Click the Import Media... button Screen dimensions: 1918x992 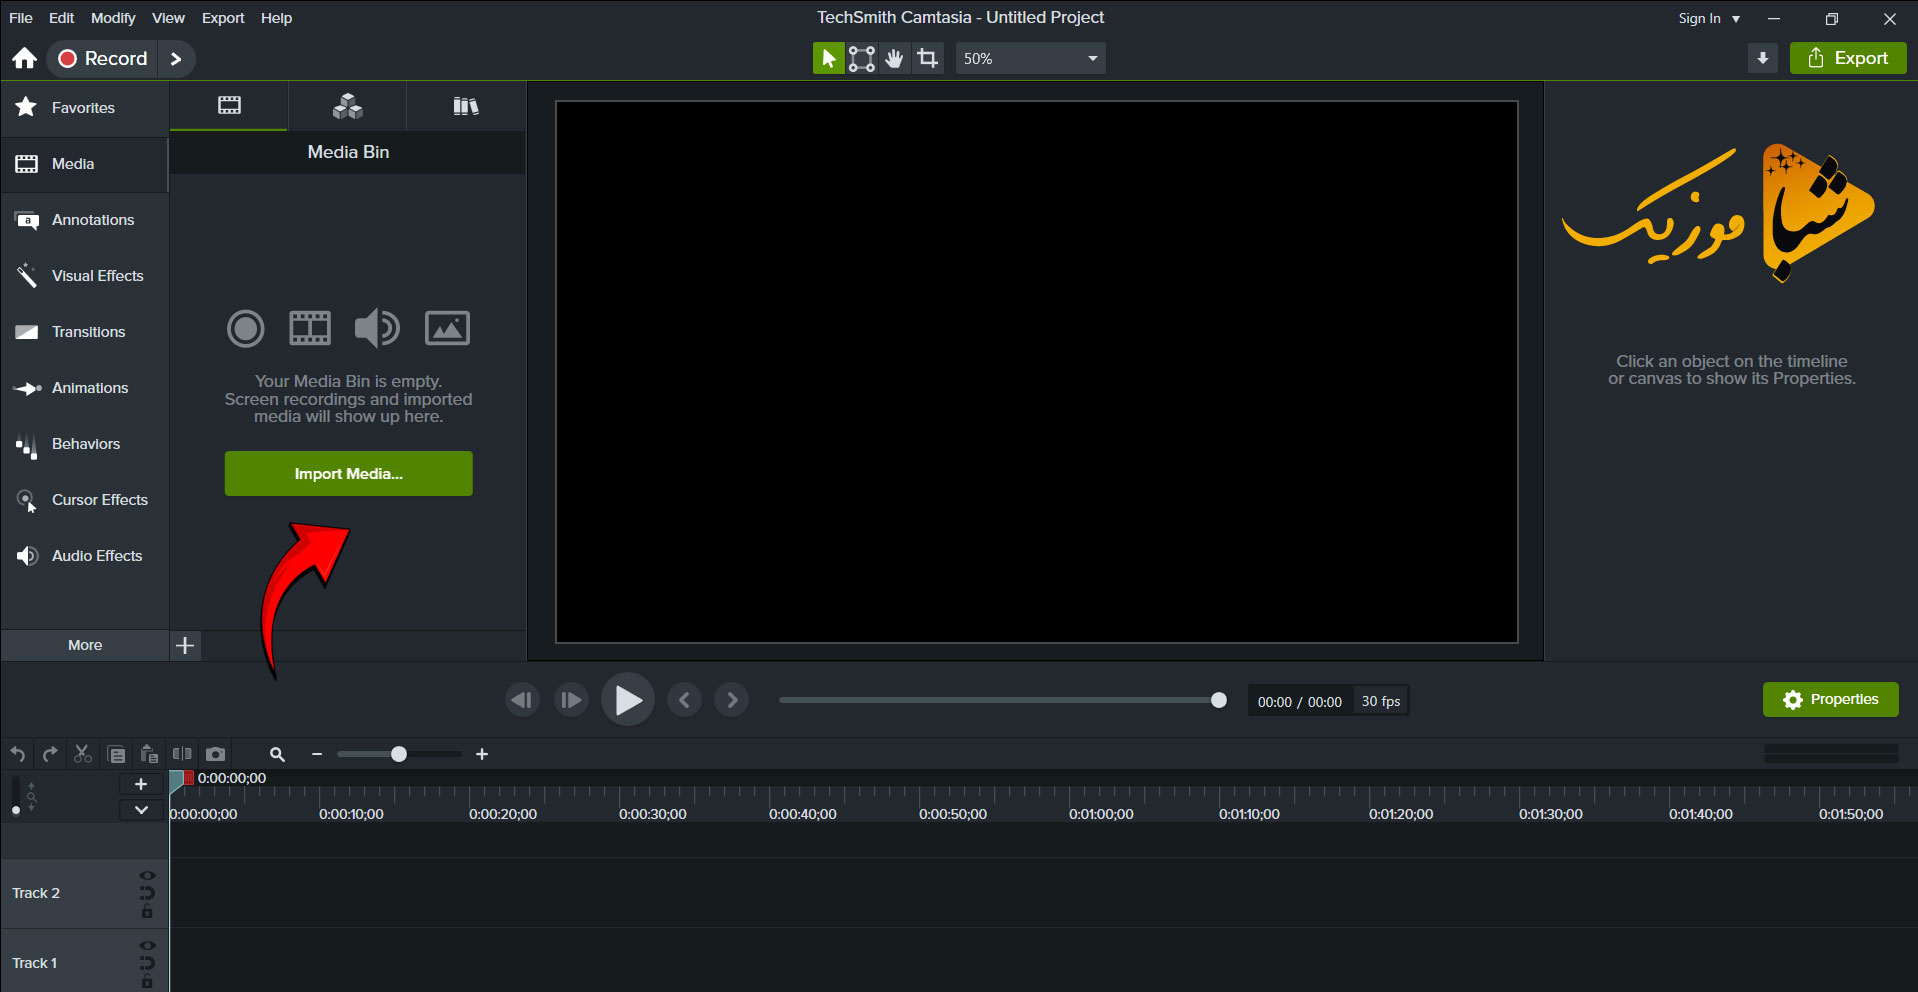point(348,473)
